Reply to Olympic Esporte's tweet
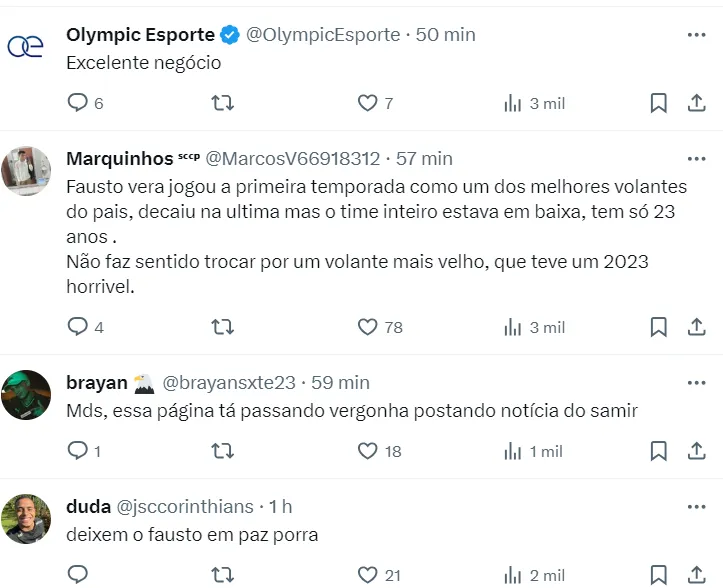Viewport: 723px width, 588px height. (x=78, y=103)
